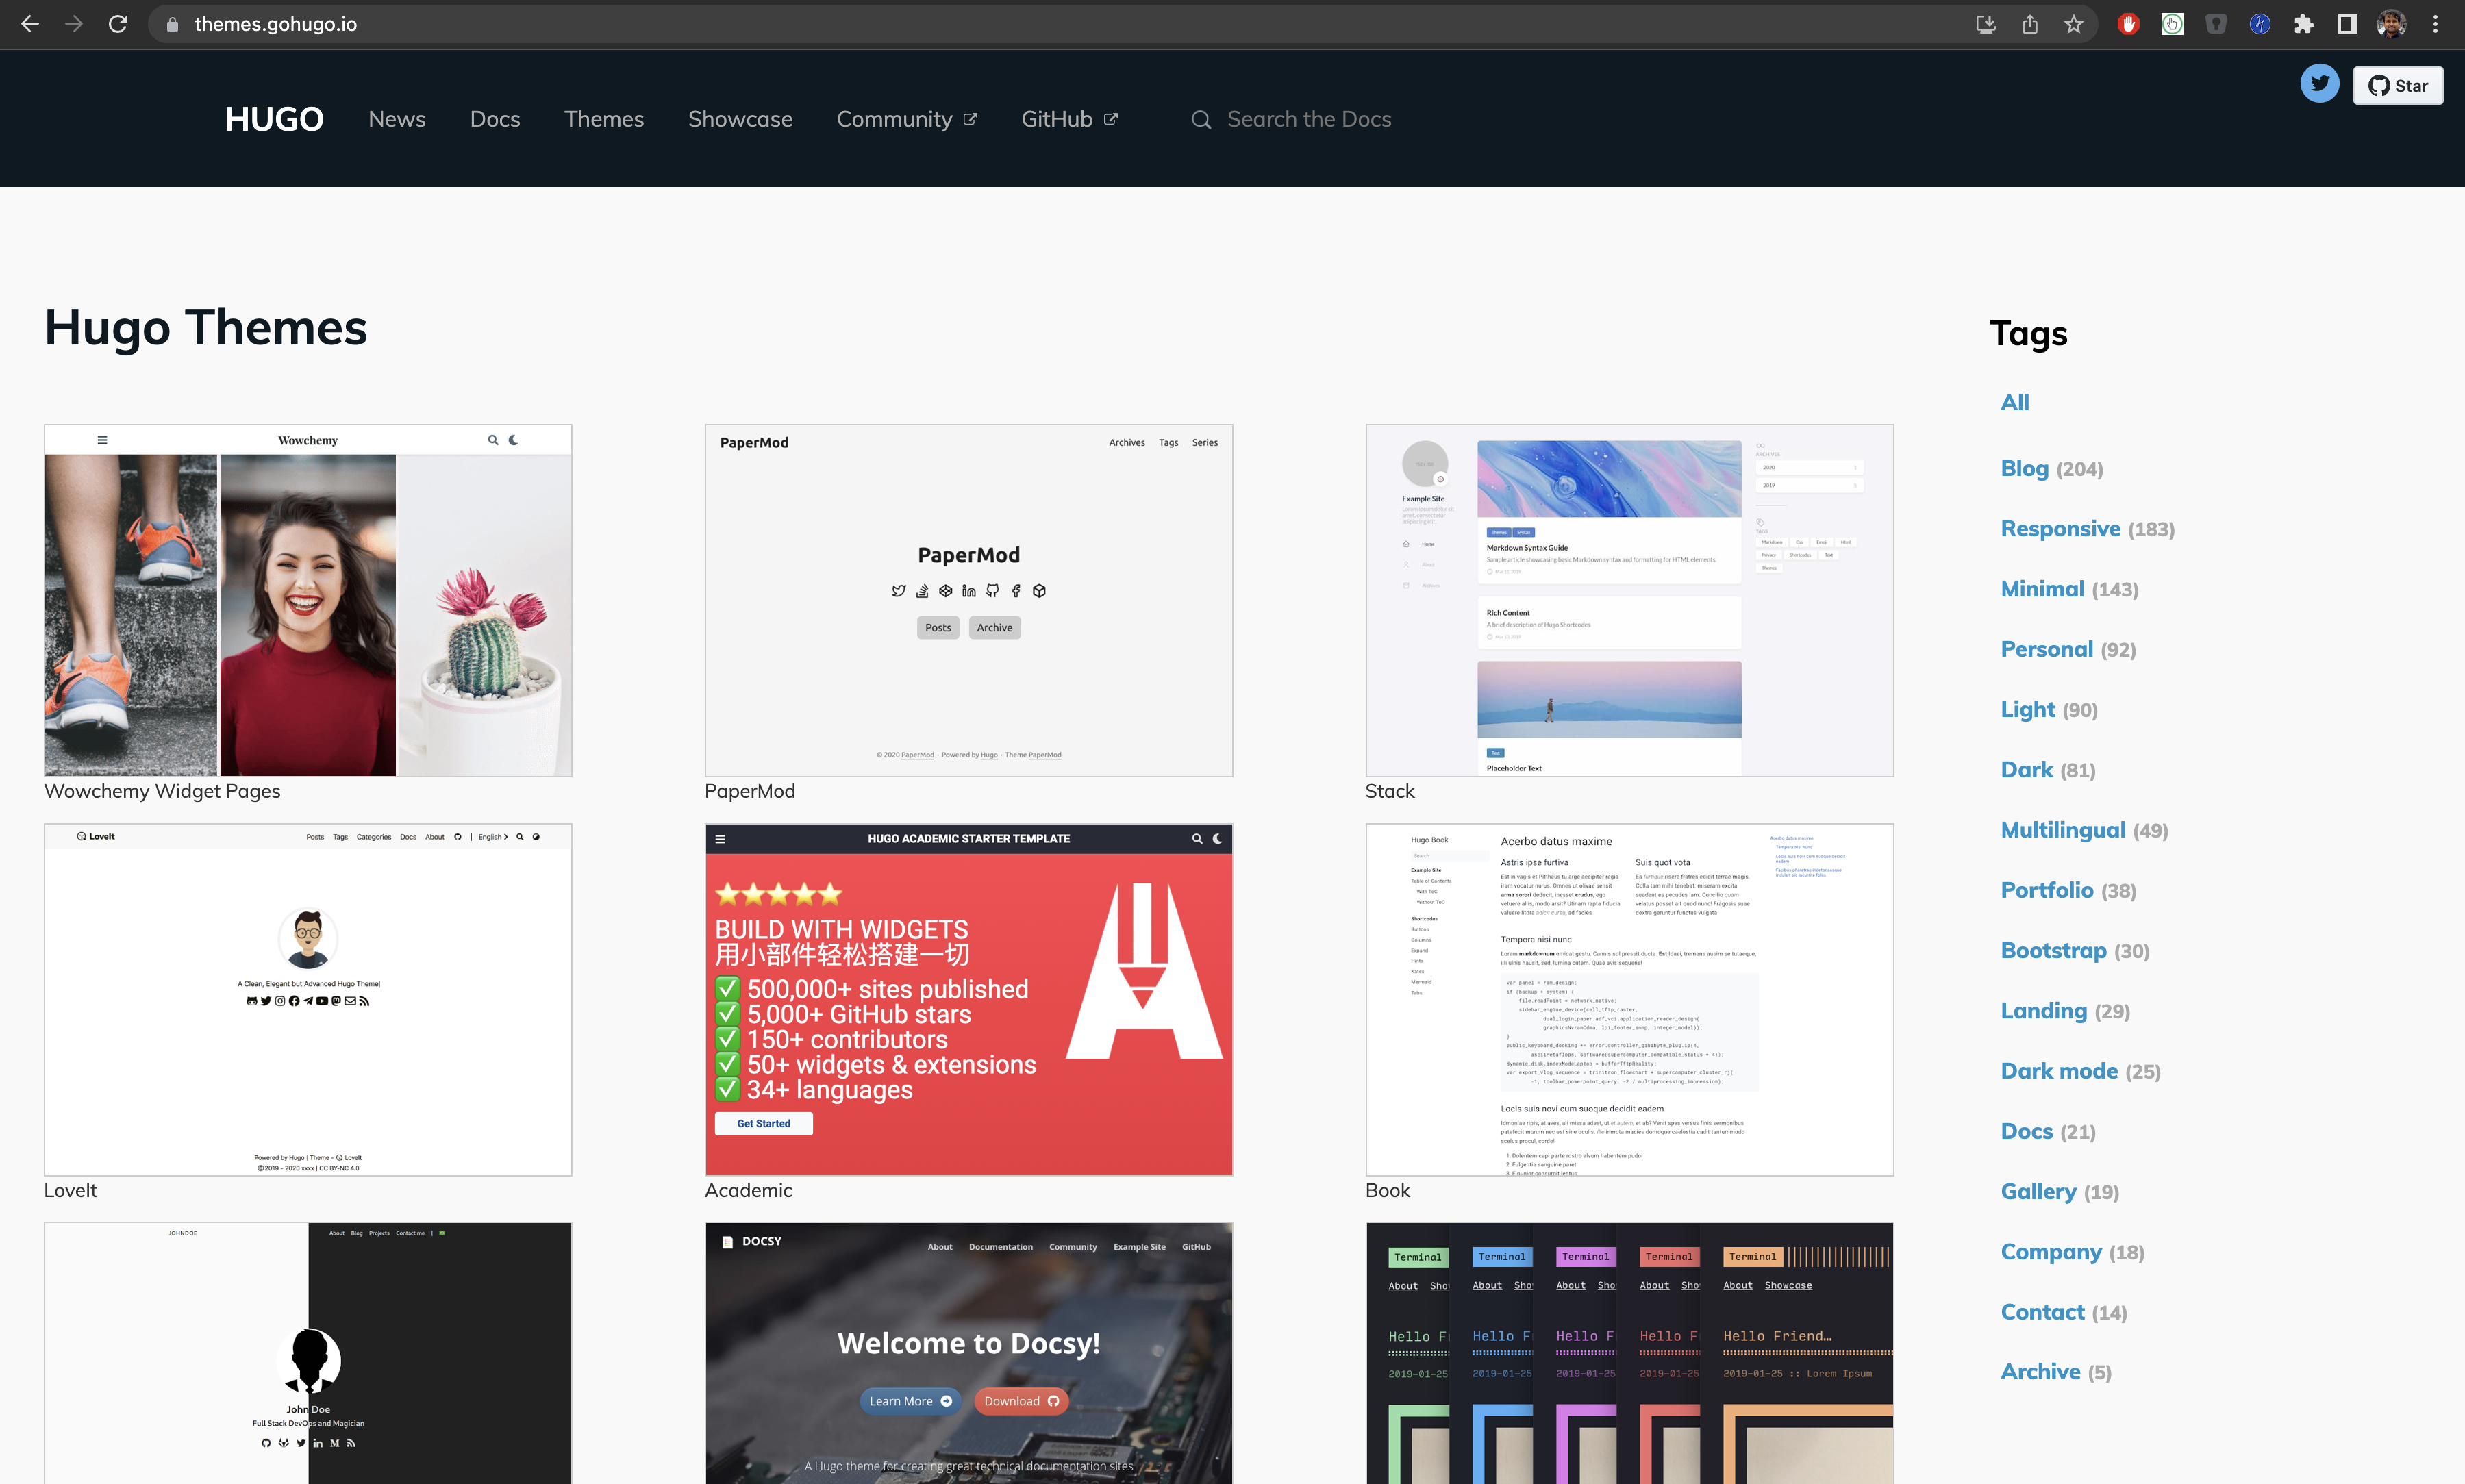This screenshot has width=2465, height=1484.
Task: Select the Twitter bird icon in PaperMod preview
Action: 899,591
